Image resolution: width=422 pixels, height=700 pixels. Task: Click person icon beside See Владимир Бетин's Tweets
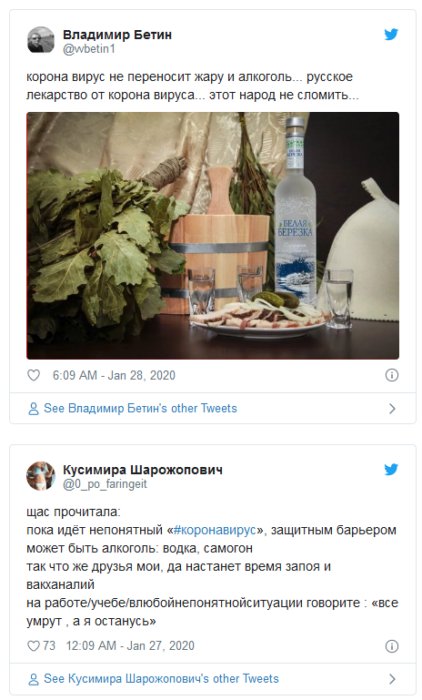[33, 408]
